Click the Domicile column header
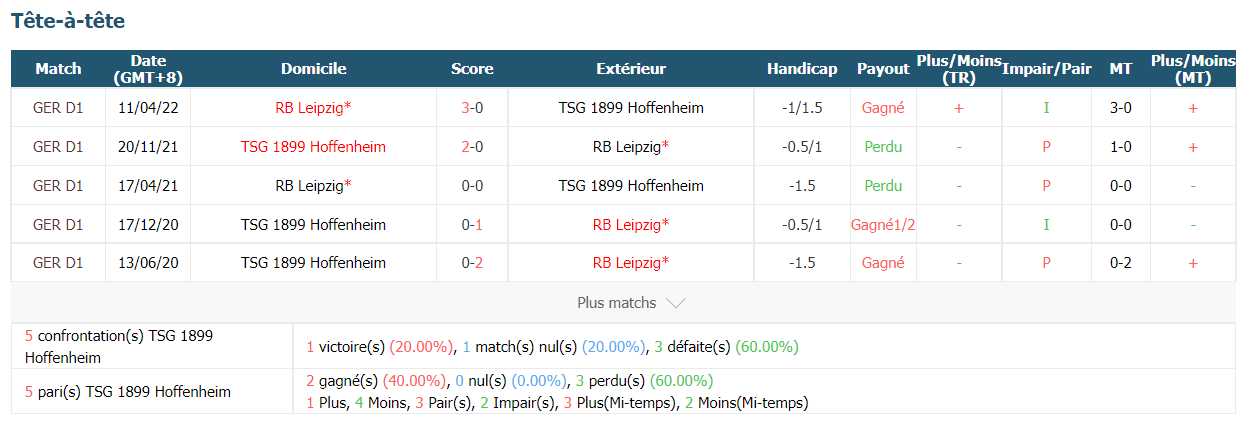Image resolution: width=1244 pixels, height=423 pixels. click(313, 69)
